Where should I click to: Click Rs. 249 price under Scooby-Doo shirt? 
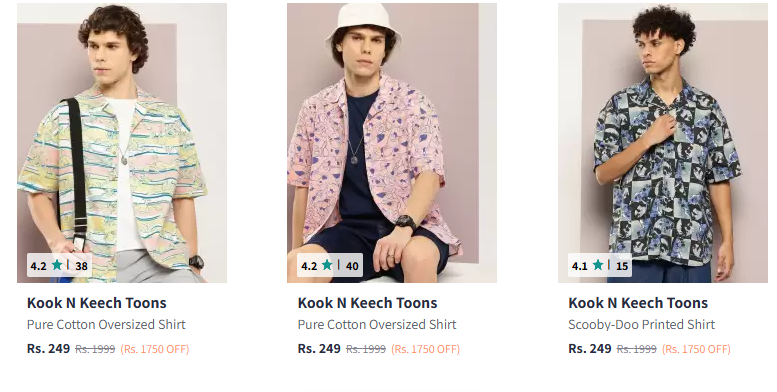pyautogui.click(x=590, y=349)
